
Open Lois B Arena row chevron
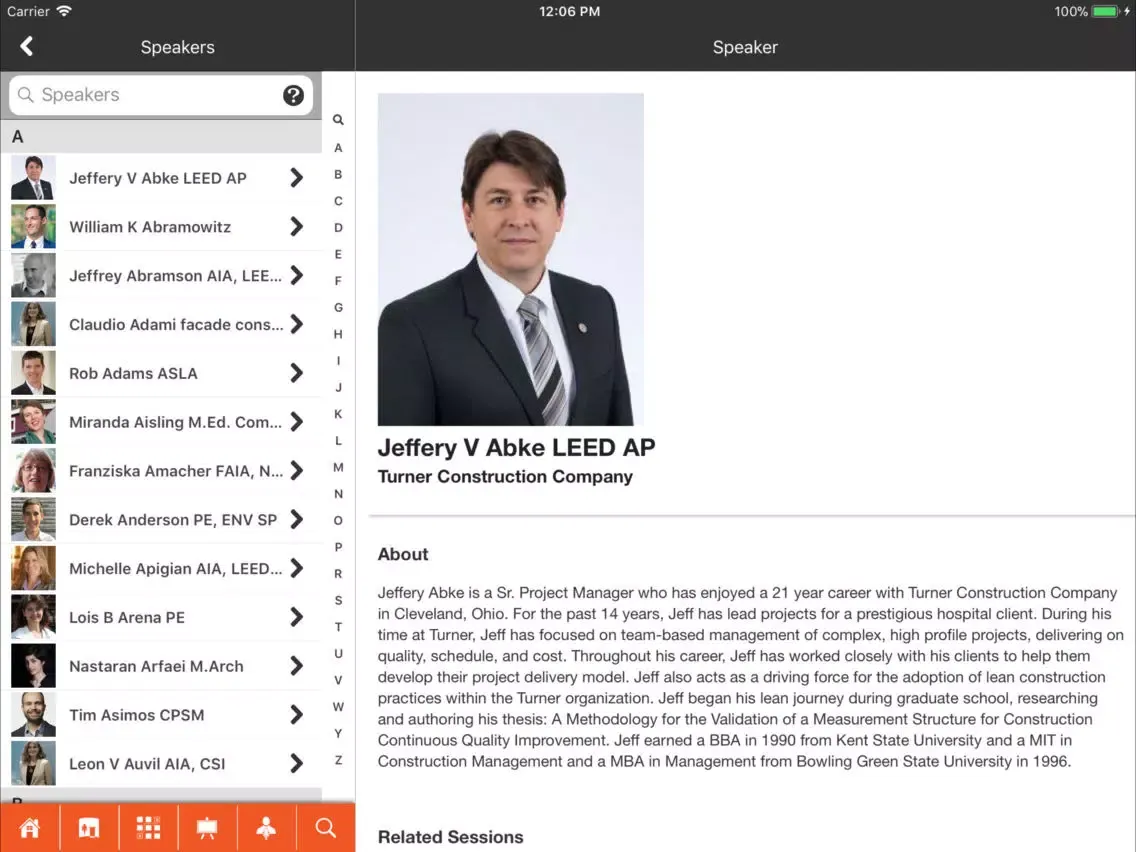tap(296, 617)
